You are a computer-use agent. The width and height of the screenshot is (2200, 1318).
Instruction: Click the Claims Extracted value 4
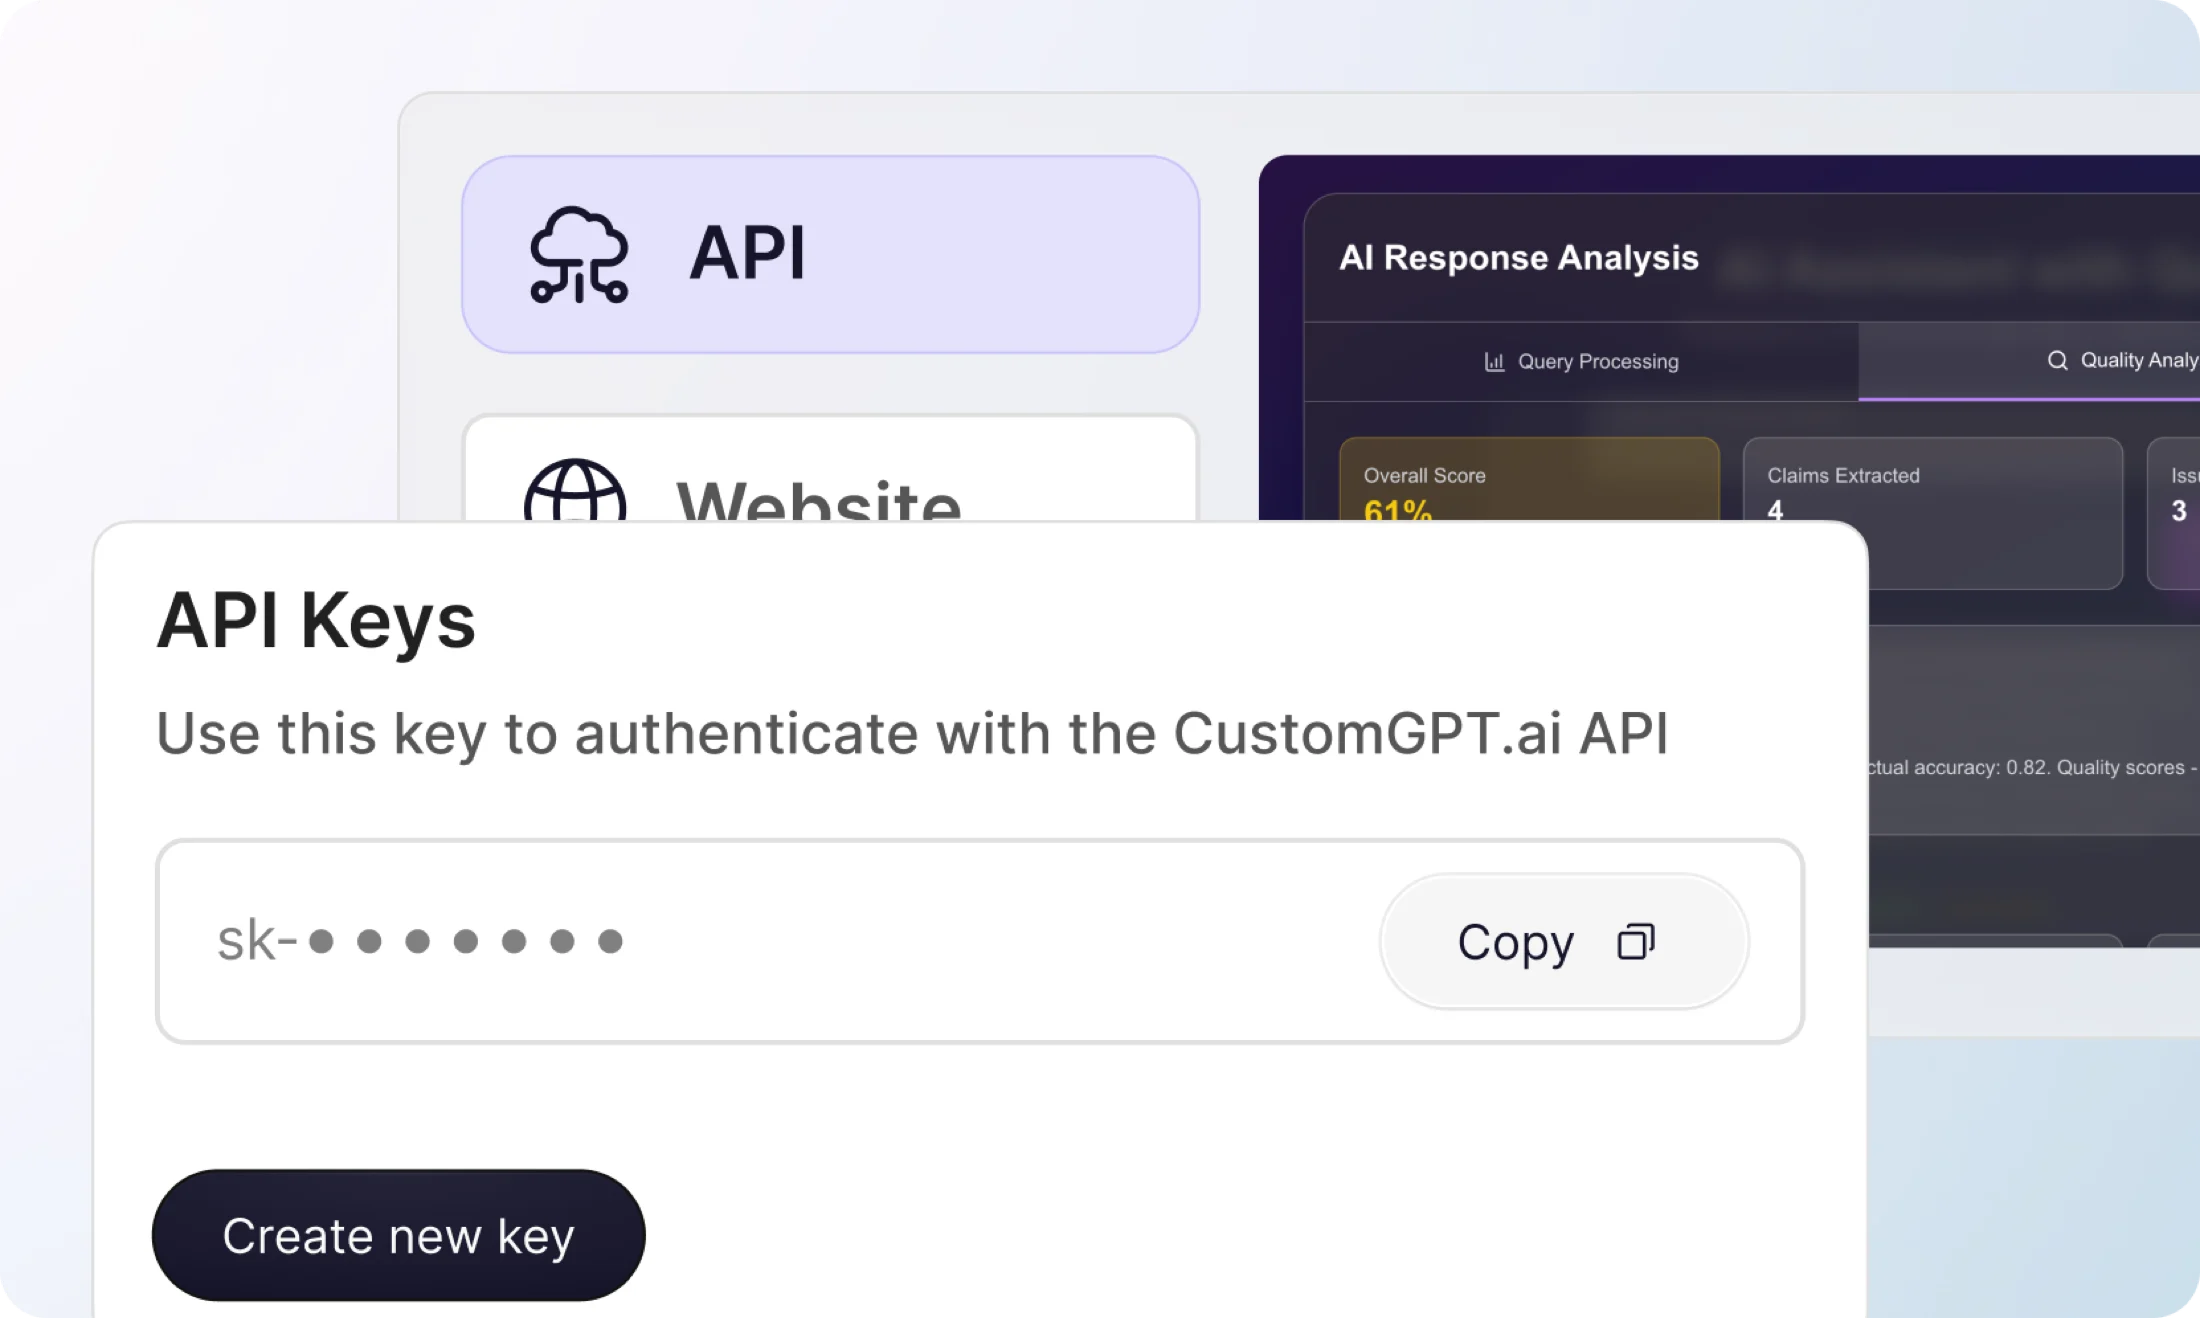click(1775, 510)
